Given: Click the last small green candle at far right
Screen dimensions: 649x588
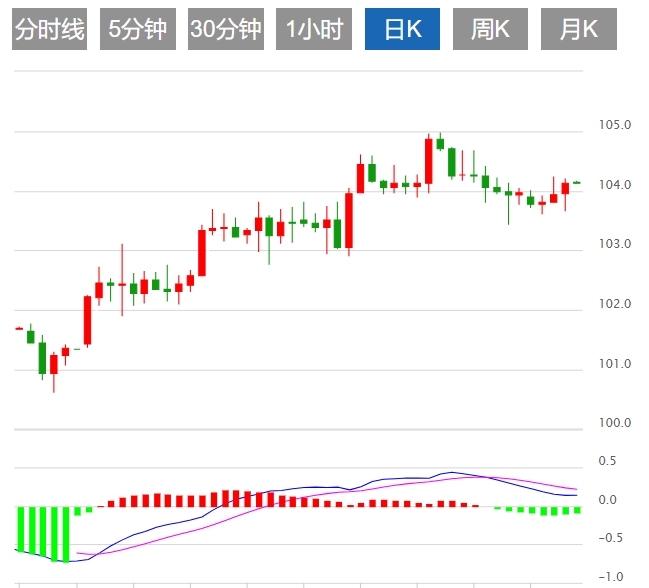Looking at the screenshot, I should (577, 182).
